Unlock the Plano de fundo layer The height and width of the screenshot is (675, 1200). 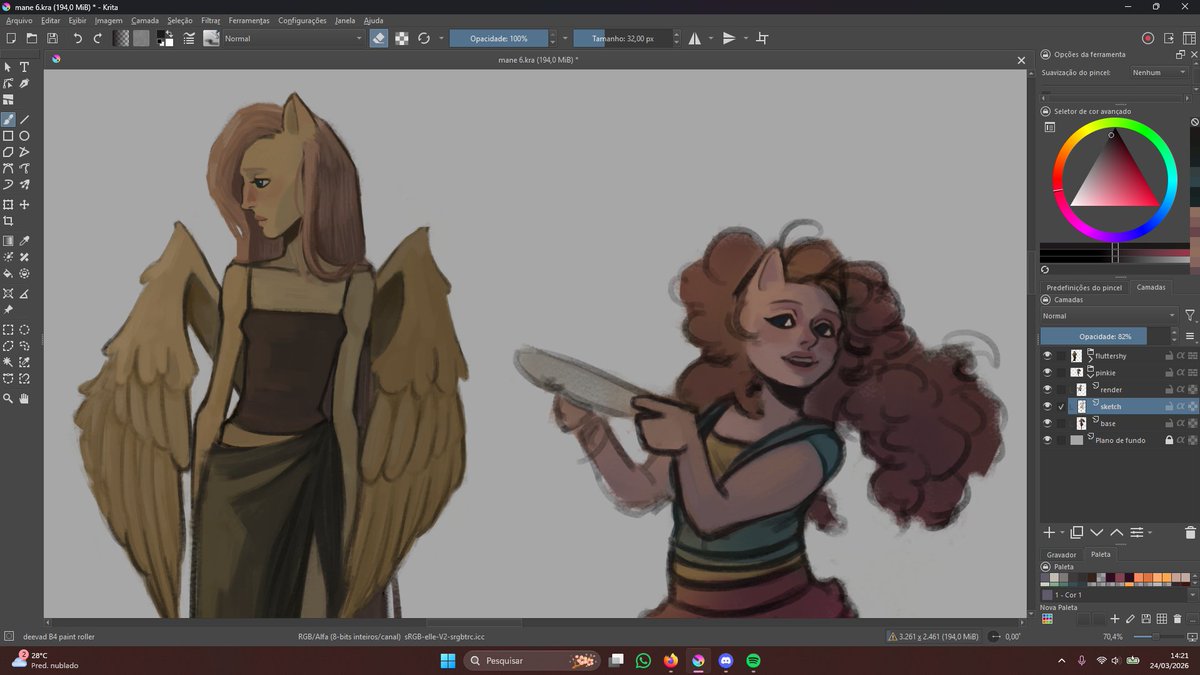(1168, 440)
